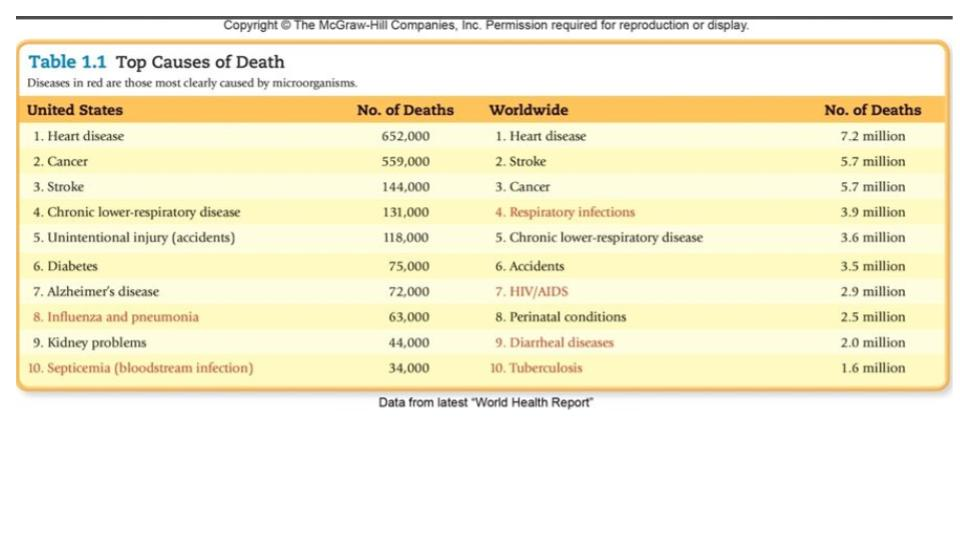Viewport: 960px width, 540px height.
Task: Click the red "Influenza and pneumonia" entry
Action: click(115, 317)
